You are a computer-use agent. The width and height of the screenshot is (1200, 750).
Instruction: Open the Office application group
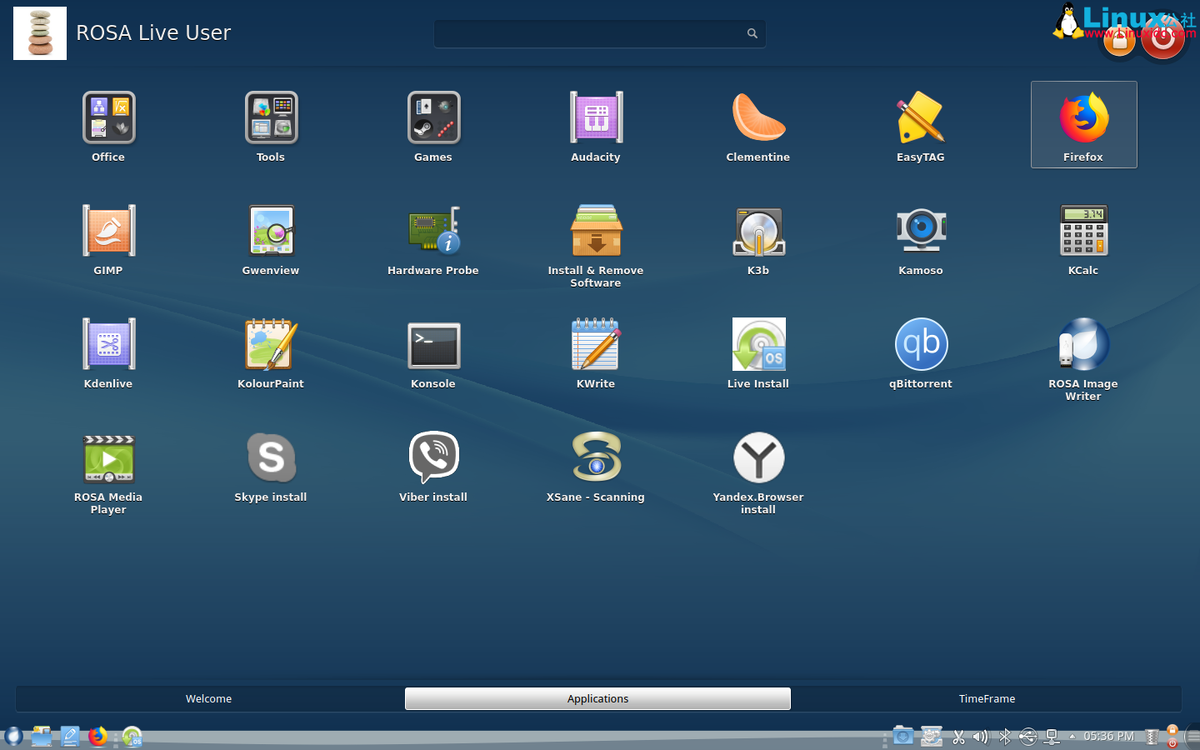108,127
